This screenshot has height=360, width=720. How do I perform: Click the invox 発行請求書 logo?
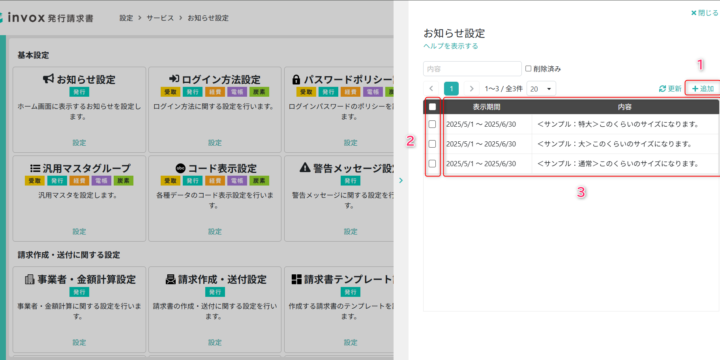[x=47, y=18]
